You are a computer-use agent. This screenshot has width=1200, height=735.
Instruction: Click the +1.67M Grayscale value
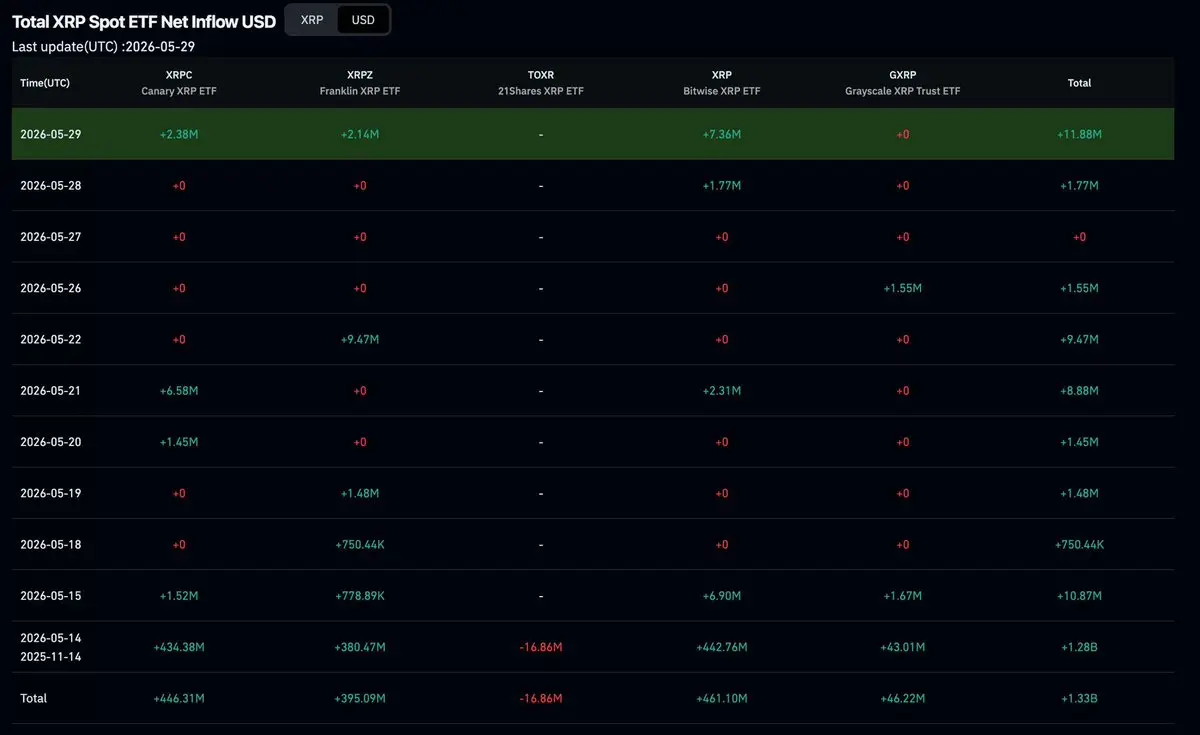click(x=903, y=596)
